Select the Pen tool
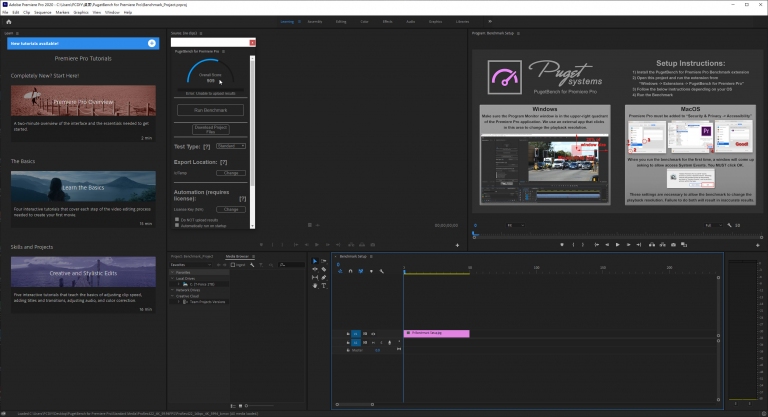Viewport: 768px width, 417px height. pyautogui.click(x=324, y=277)
